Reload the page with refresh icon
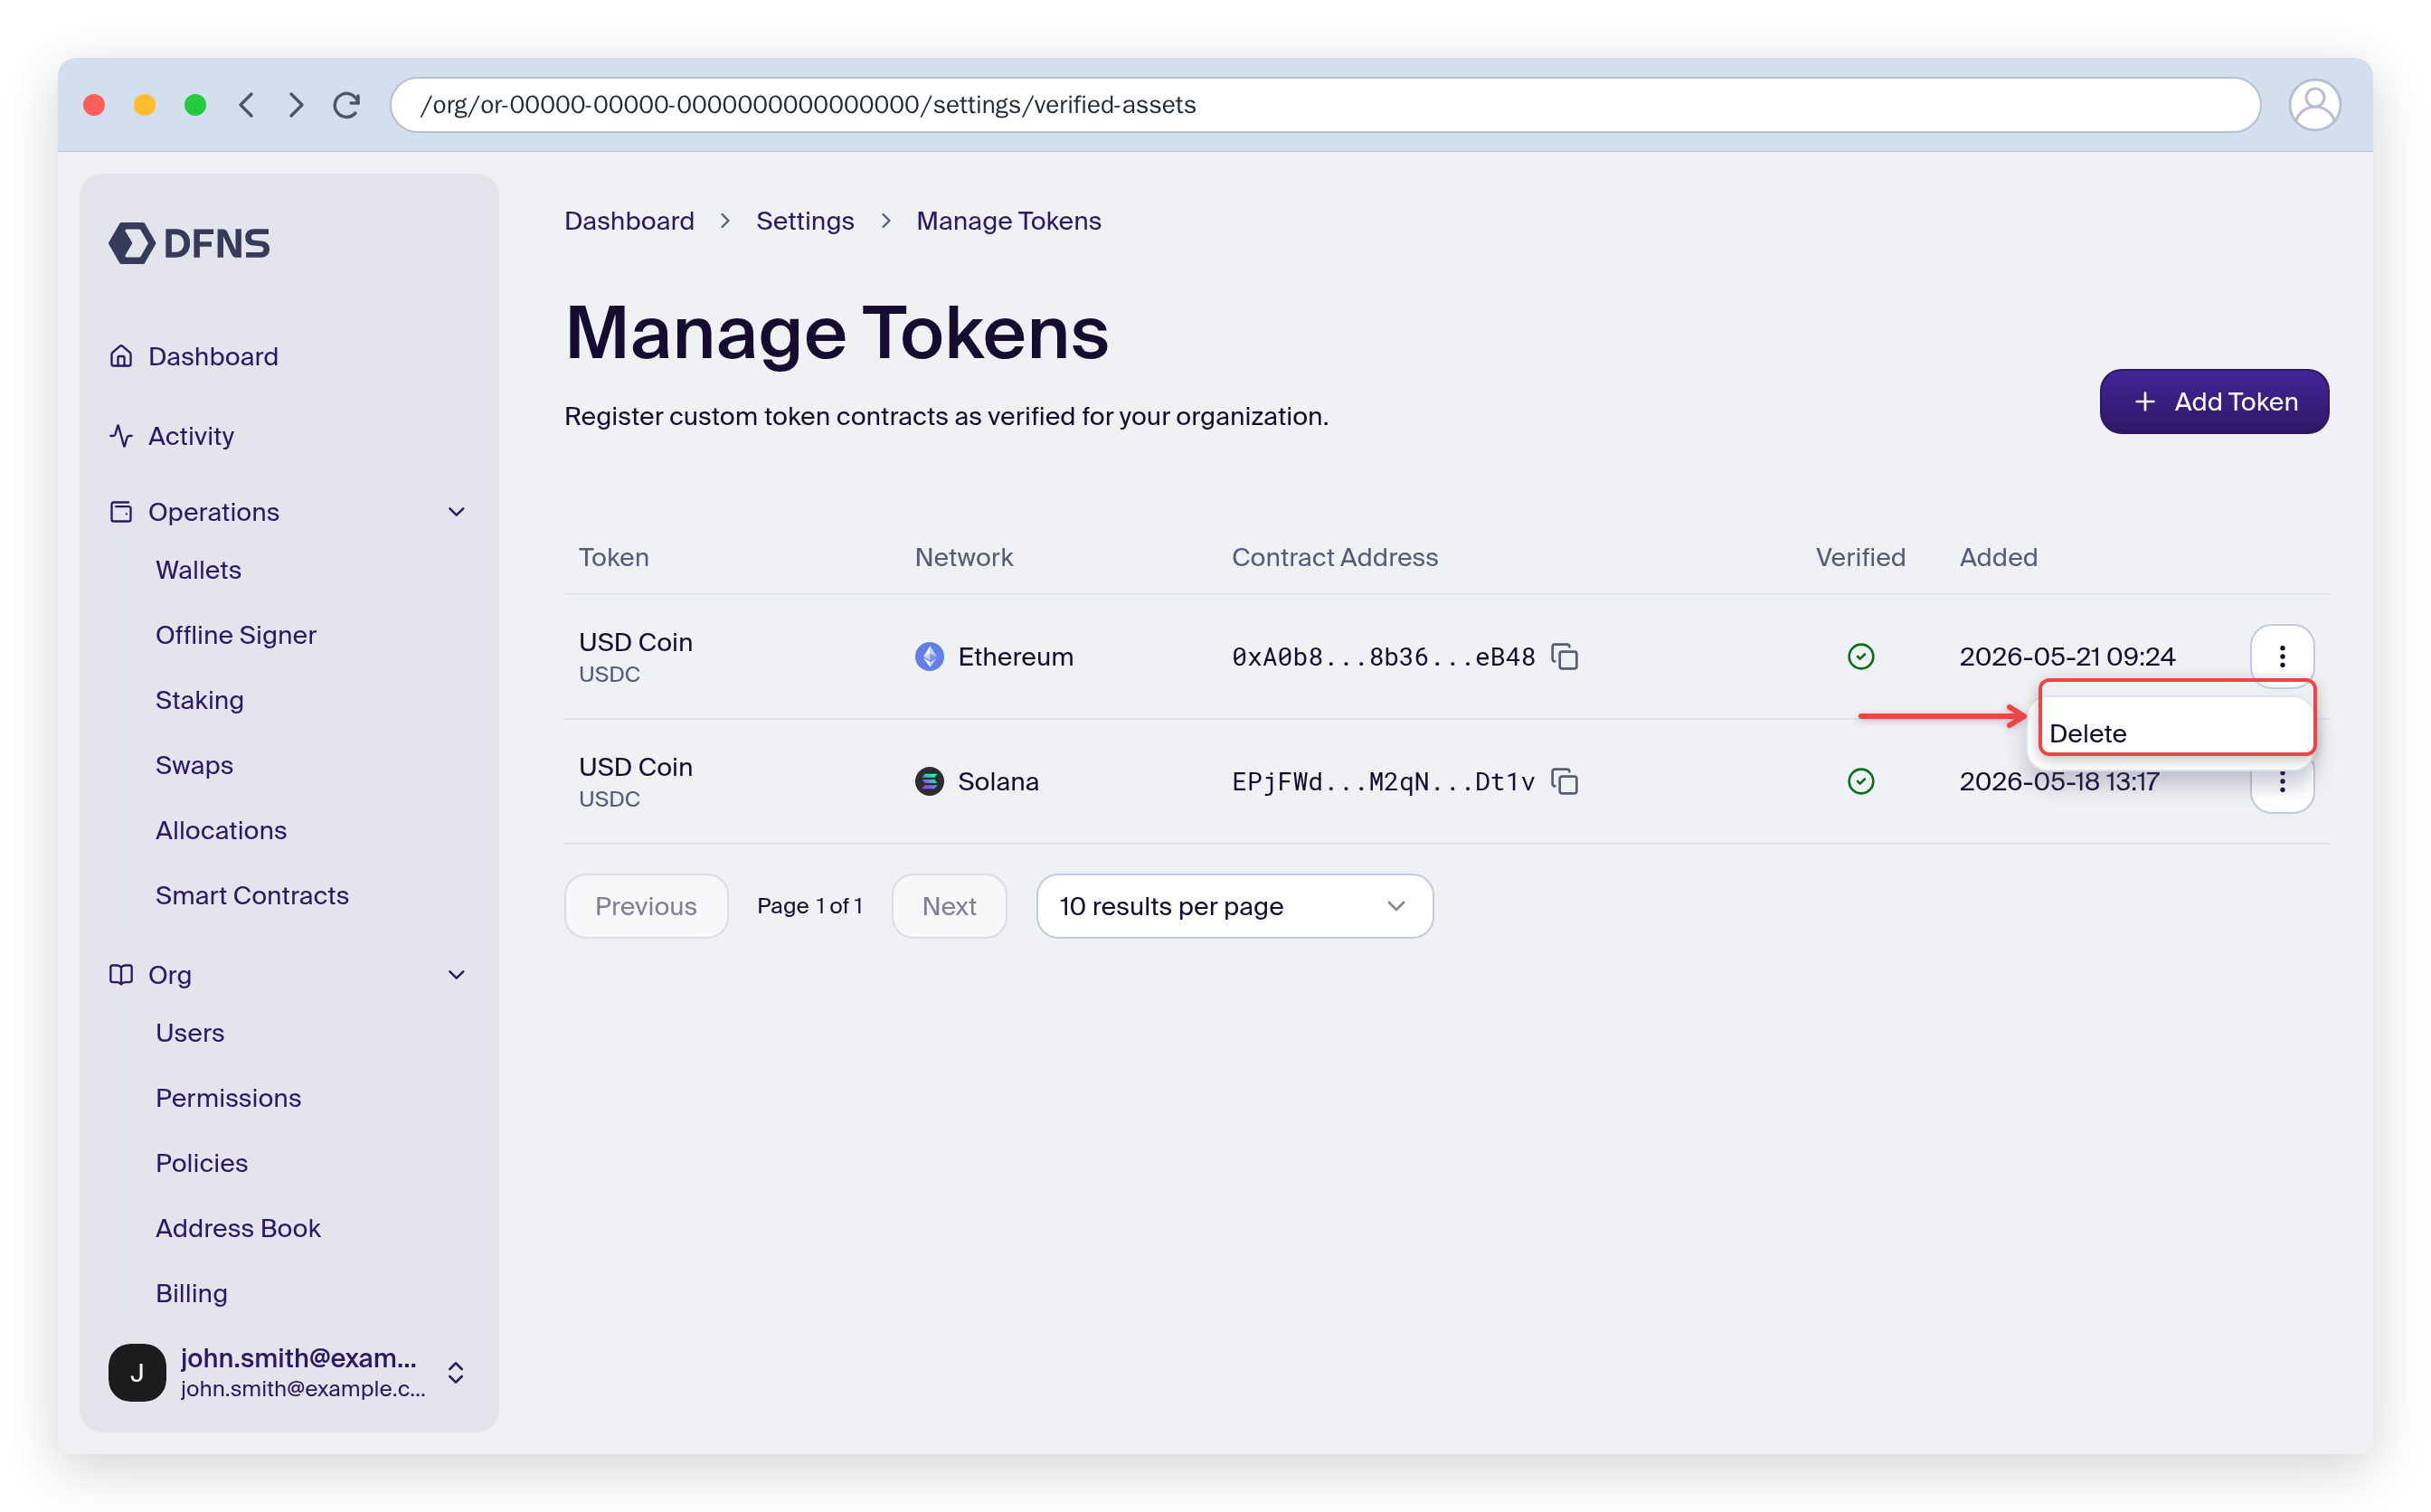 tap(346, 105)
